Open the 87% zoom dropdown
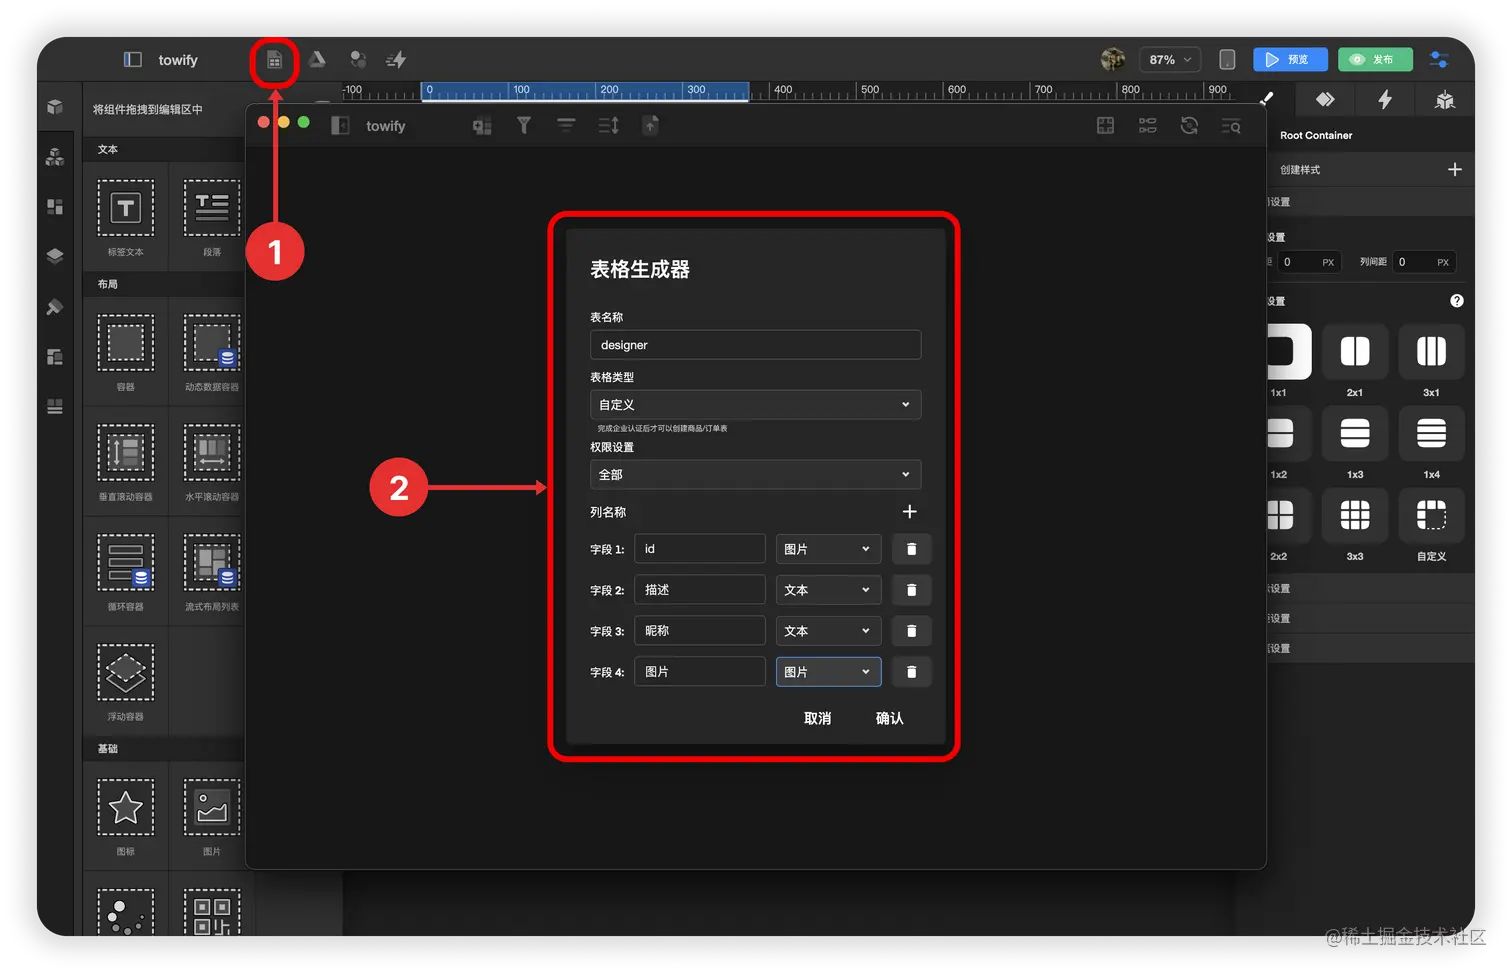1512x973 pixels. (x=1170, y=60)
